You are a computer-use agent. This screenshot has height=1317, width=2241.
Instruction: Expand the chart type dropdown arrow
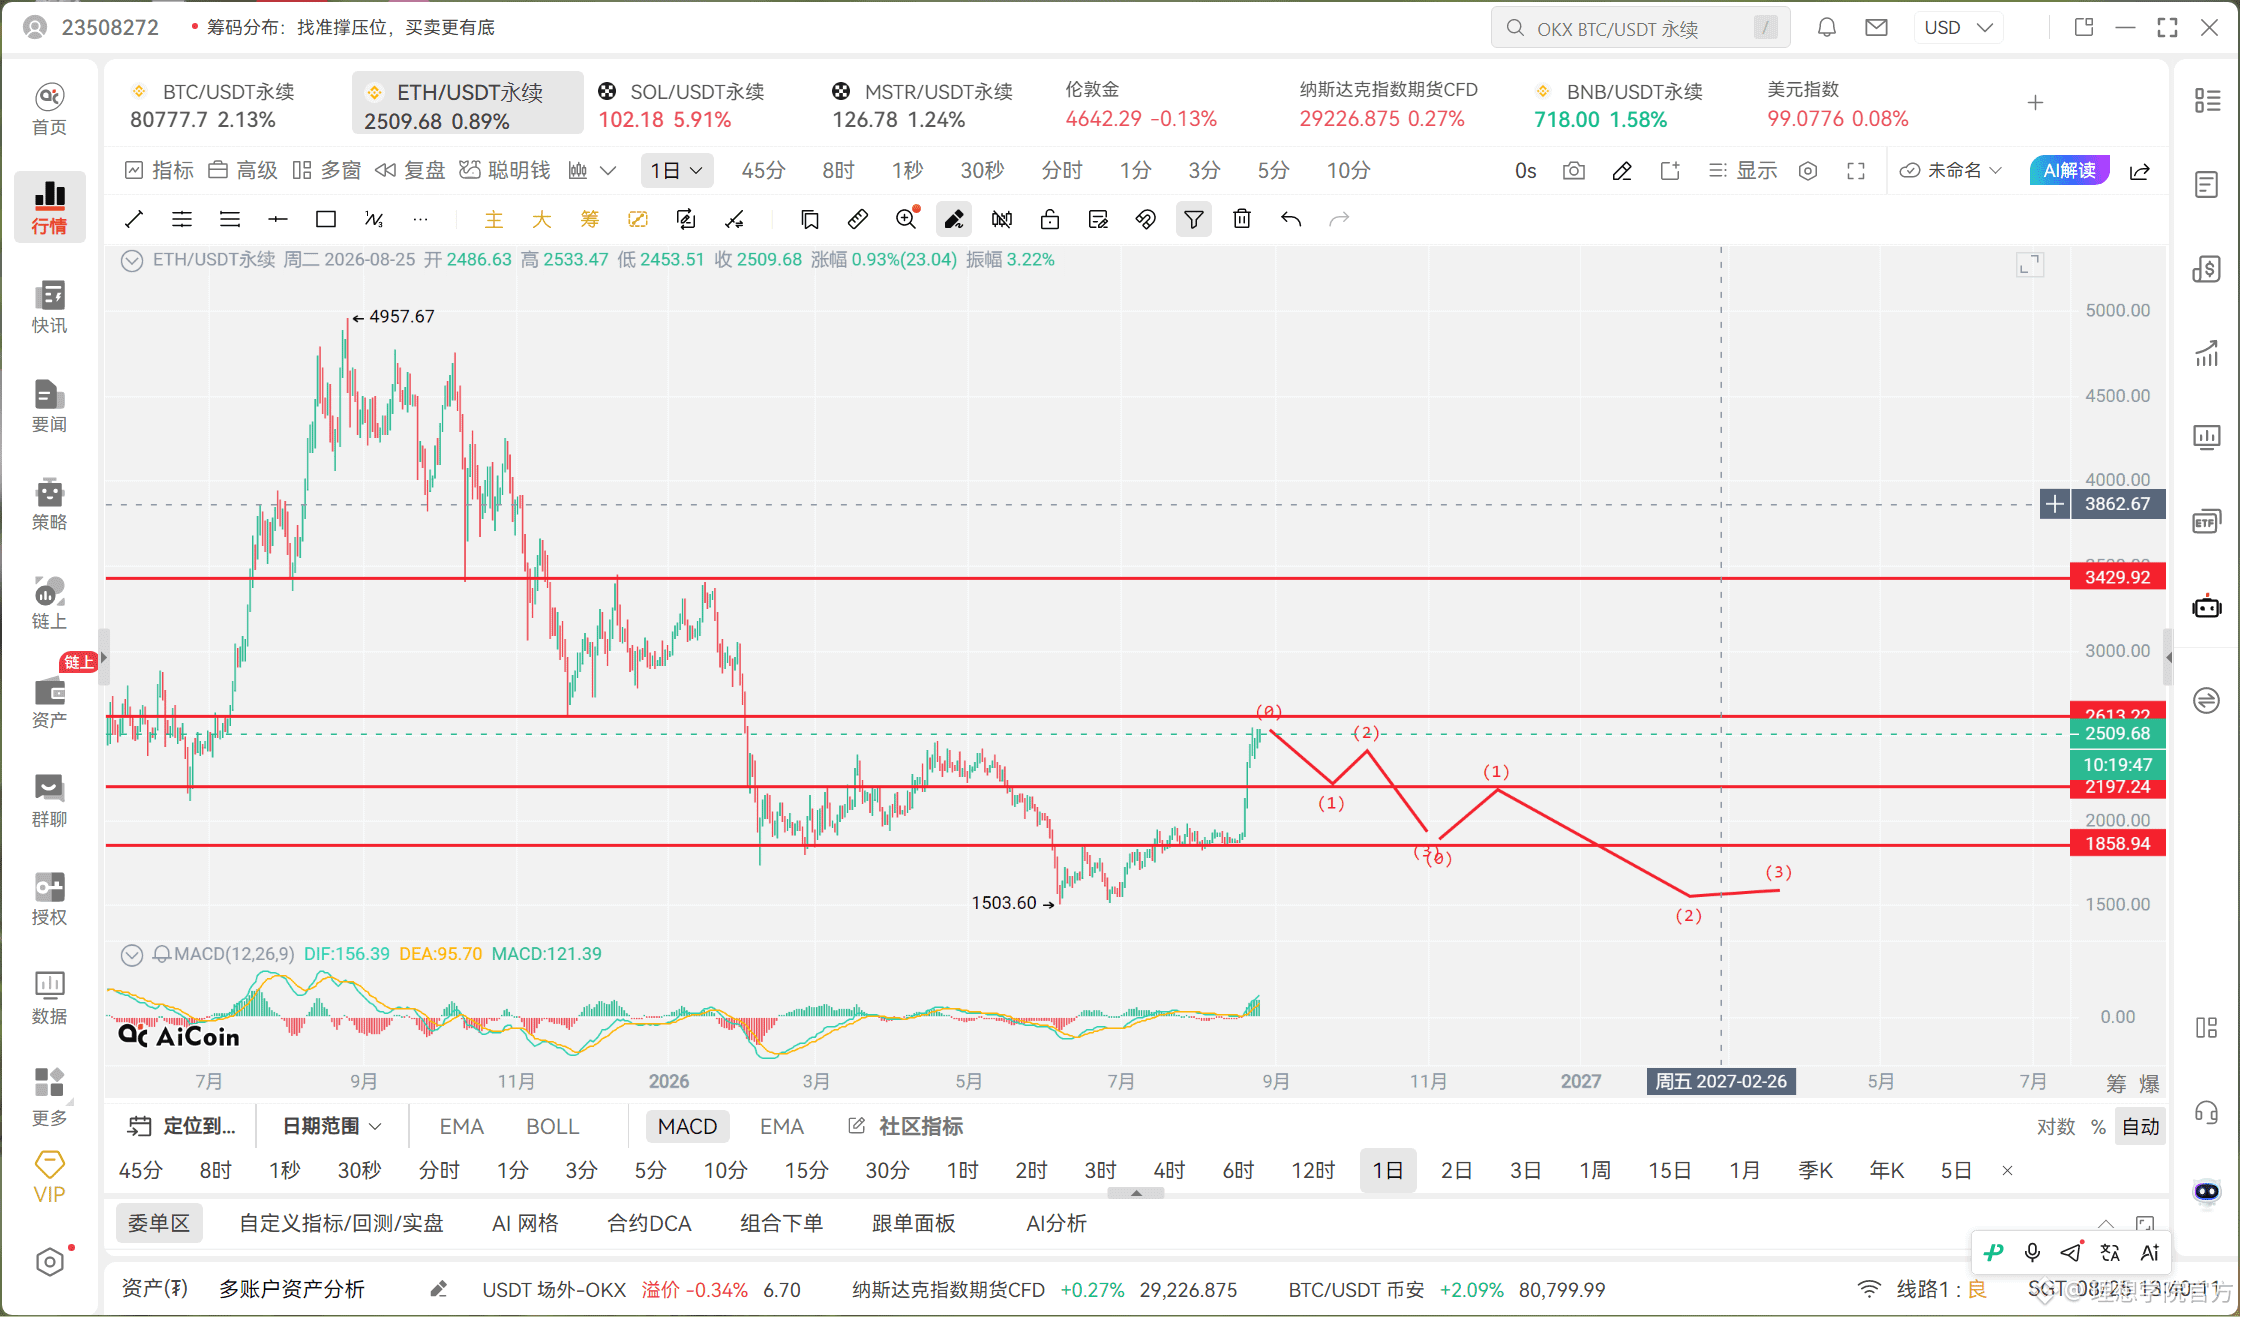tap(608, 171)
